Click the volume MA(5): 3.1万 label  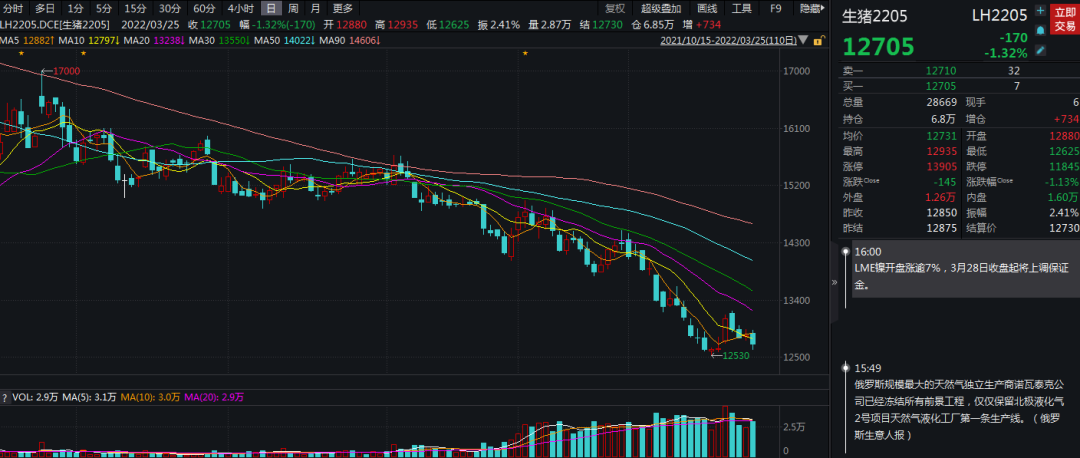click(x=90, y=397)
